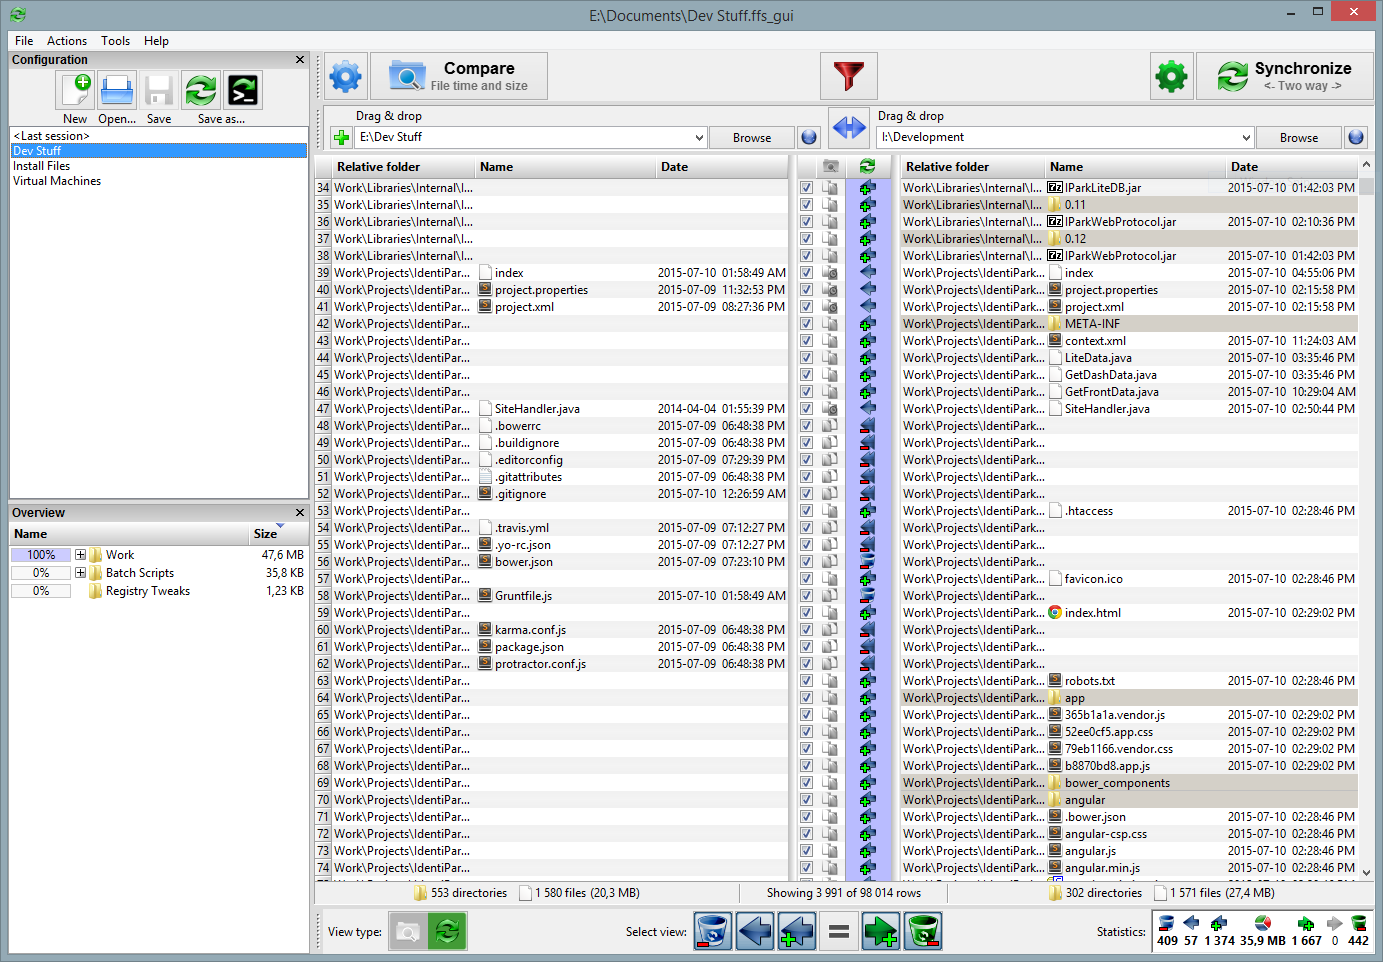Close the Configuration panel
1383x962 pixels.
pos(299,60)
